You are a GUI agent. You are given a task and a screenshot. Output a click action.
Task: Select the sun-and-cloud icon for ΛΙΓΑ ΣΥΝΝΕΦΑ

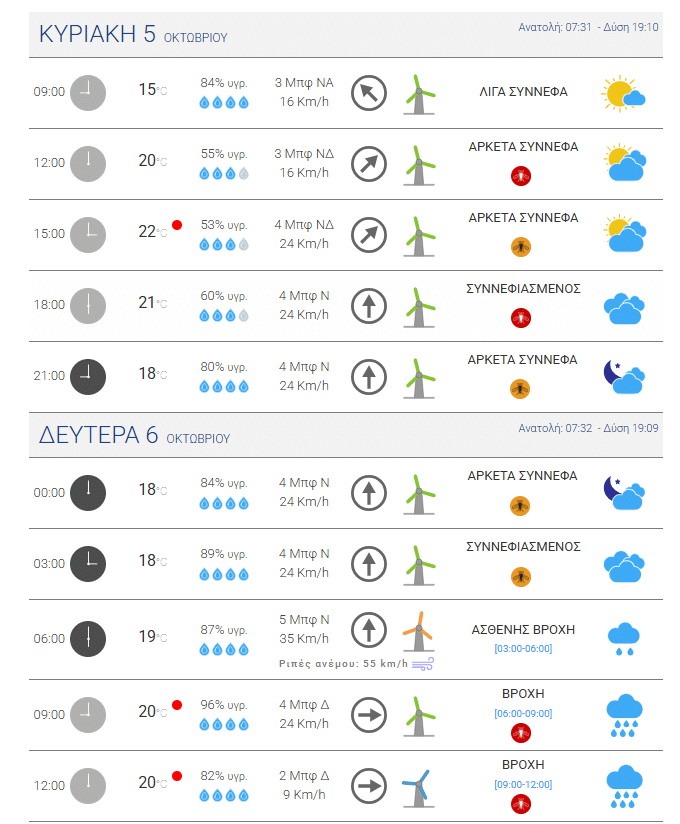tap(624, 93)
